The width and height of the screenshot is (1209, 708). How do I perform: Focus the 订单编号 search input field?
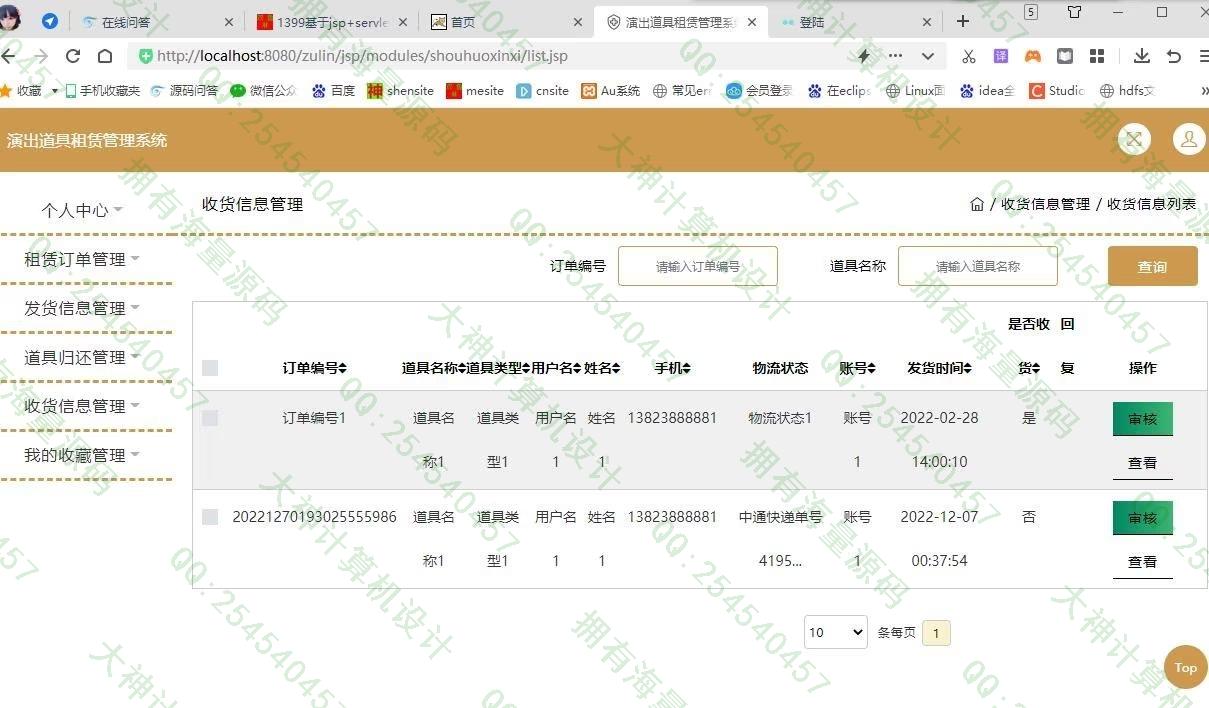coord(697,266)
